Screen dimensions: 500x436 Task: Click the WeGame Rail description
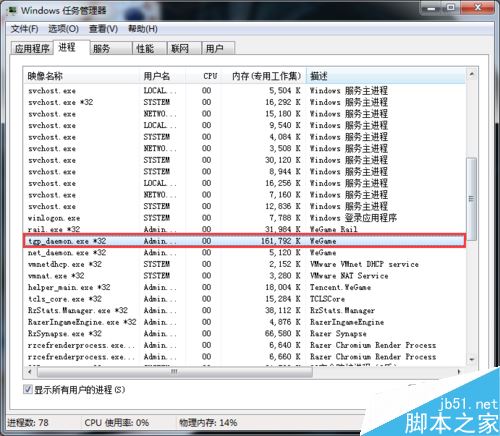click(x=333, y=229)
